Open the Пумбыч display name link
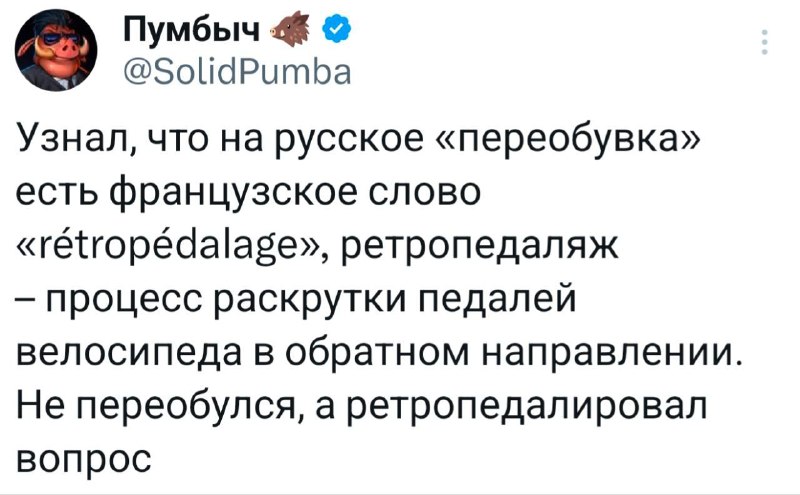This screenshot has height=495, width=800. pos(191,35)
